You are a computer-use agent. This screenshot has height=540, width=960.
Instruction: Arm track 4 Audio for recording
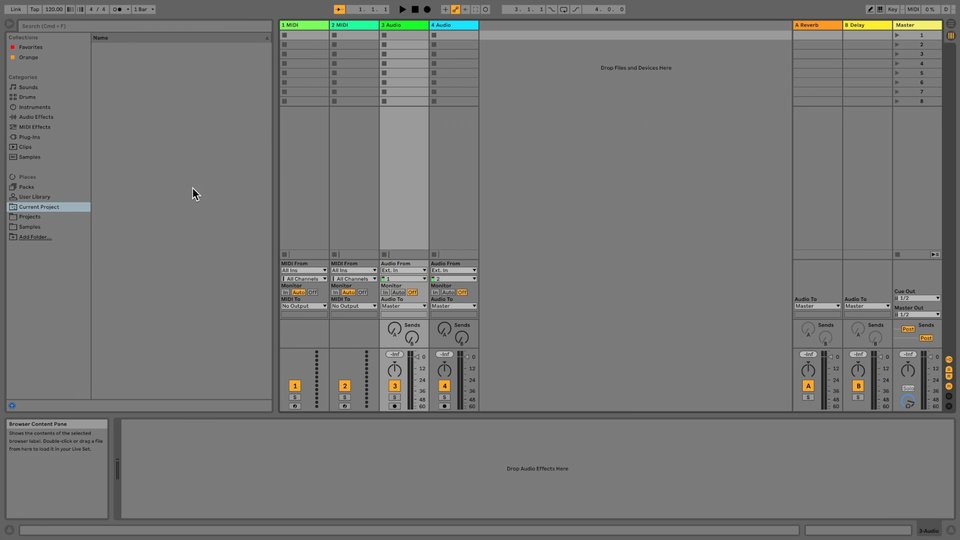tap(444, 406)
